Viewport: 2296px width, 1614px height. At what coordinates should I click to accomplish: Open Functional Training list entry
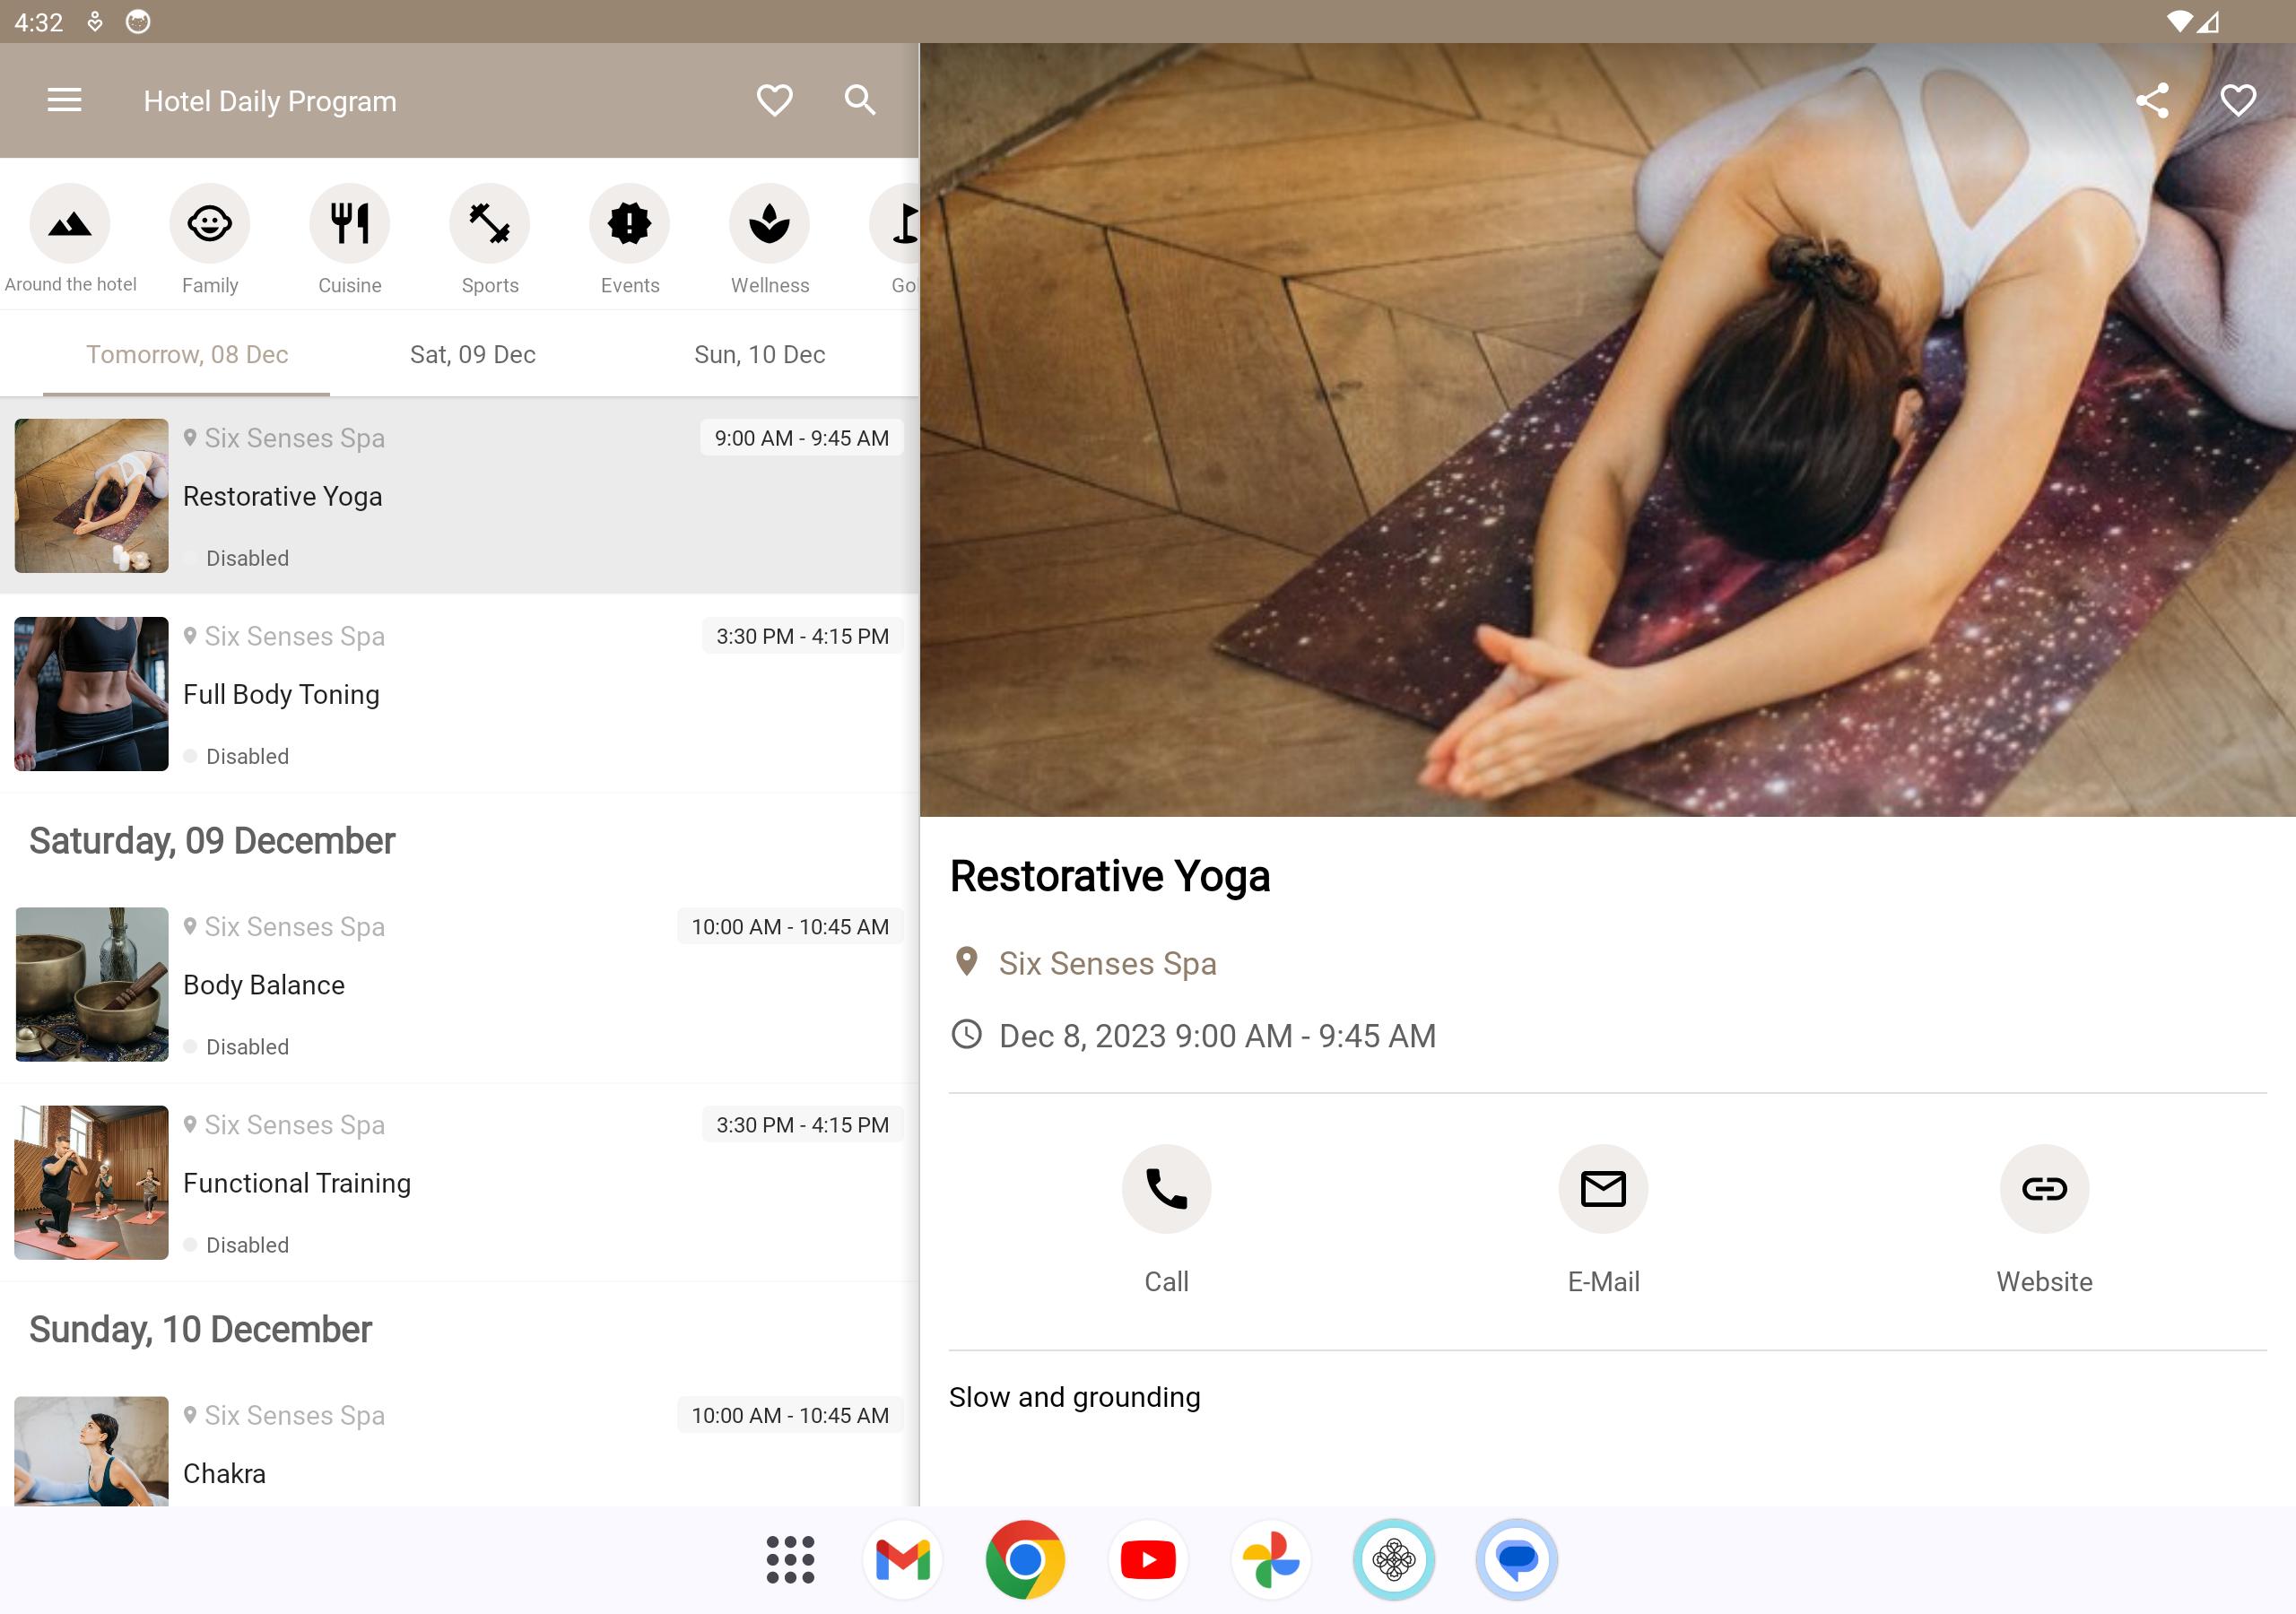click(x=459, y=1182)
